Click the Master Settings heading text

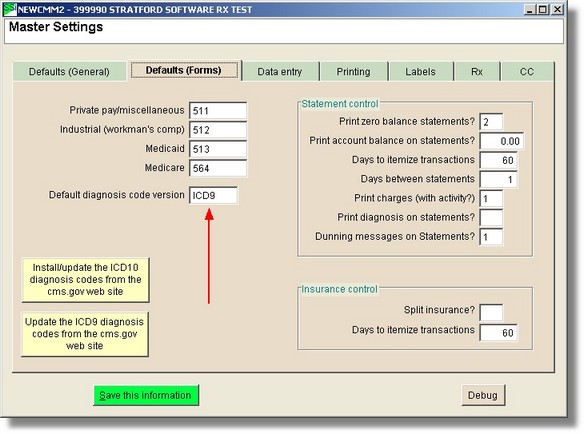tap(56, 27)
